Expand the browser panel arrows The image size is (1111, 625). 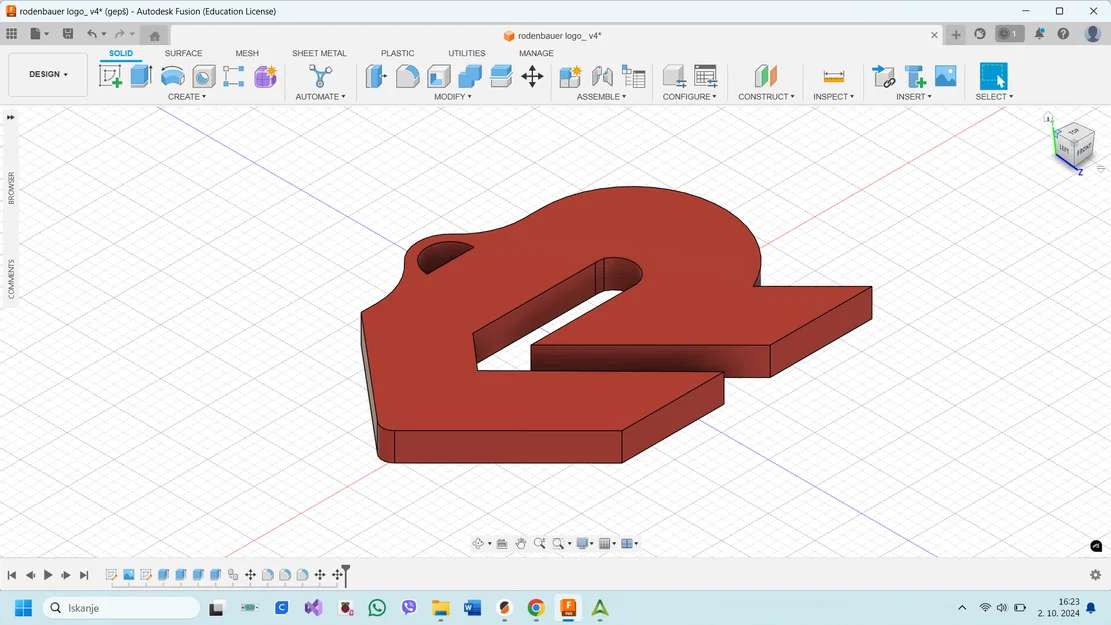click(x=11, y=117)
